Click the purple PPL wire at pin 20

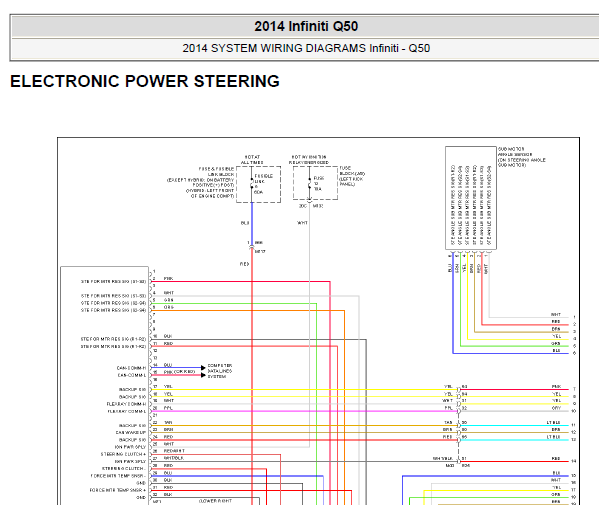[x=304, y=411]
